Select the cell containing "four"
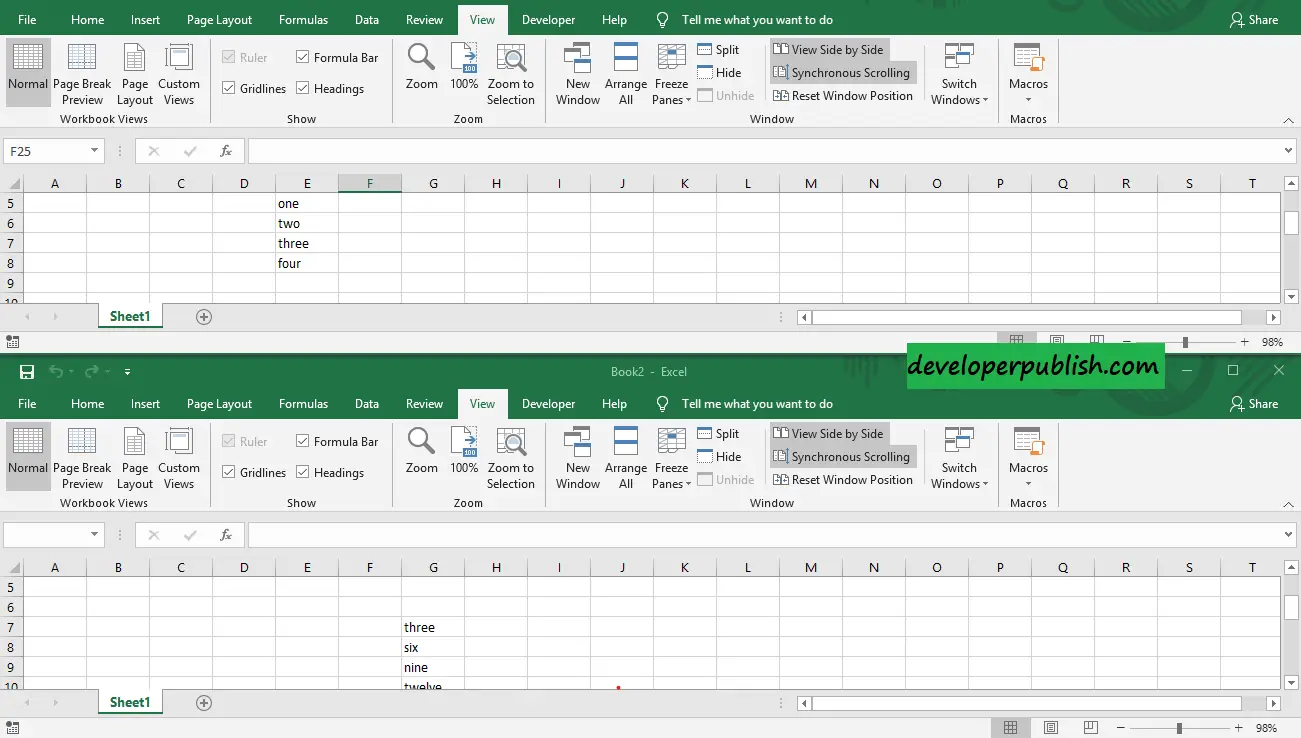The height and width of the screenshot is (738, 1301). [306, 264]
